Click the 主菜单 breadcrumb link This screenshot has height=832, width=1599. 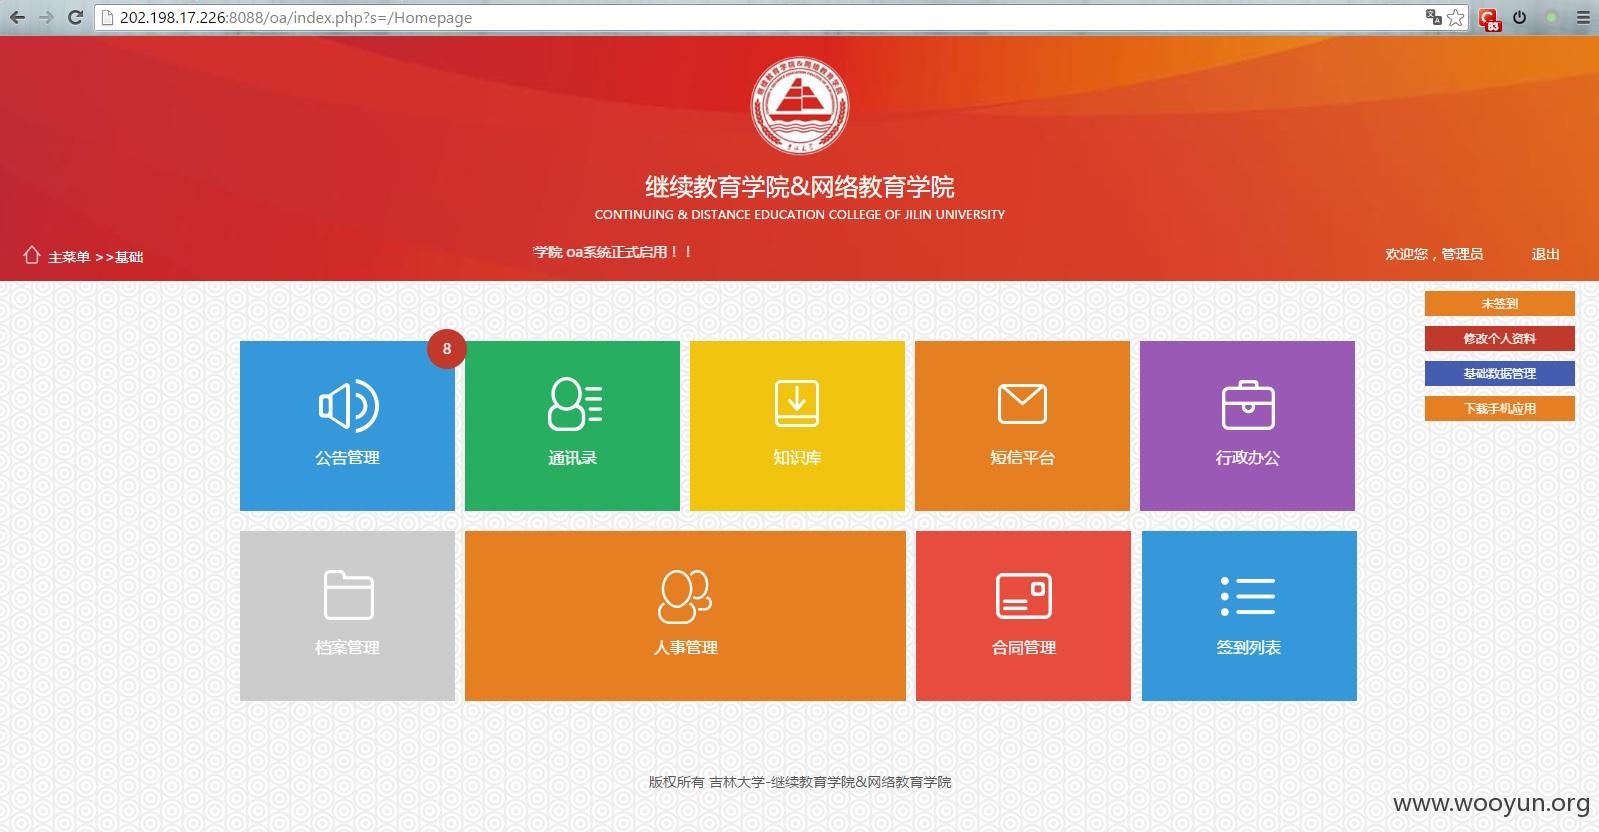(x=69, y=257)
